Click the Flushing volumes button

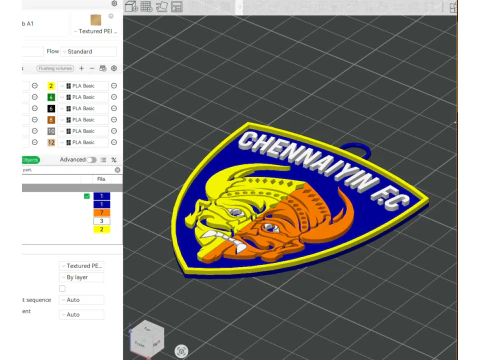click(55, 68)
